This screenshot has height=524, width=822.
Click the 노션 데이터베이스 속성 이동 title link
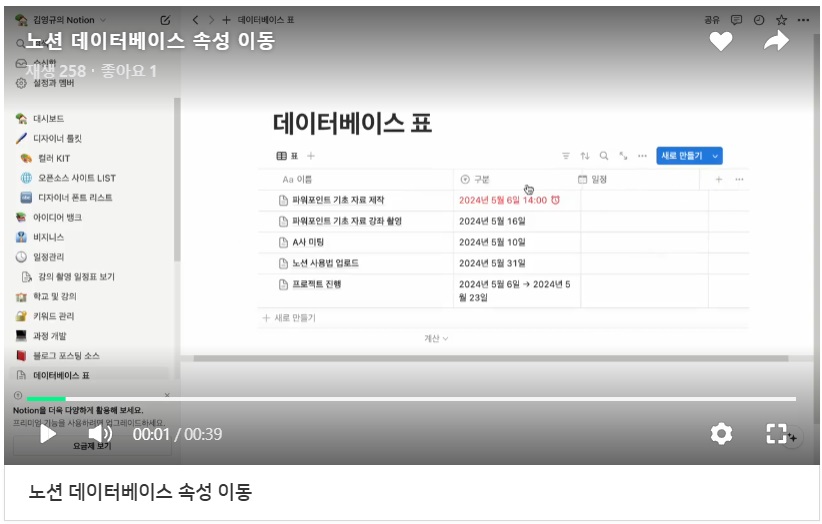(x=140, y=492)
